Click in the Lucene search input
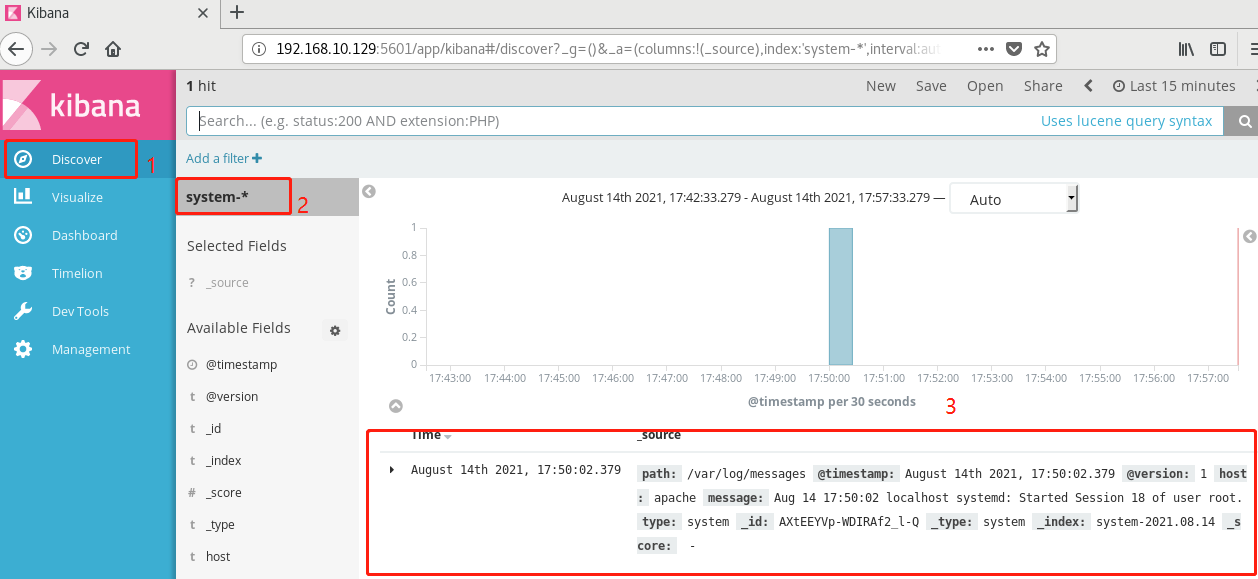This screenshot has width=1258, height=579. 615,121
